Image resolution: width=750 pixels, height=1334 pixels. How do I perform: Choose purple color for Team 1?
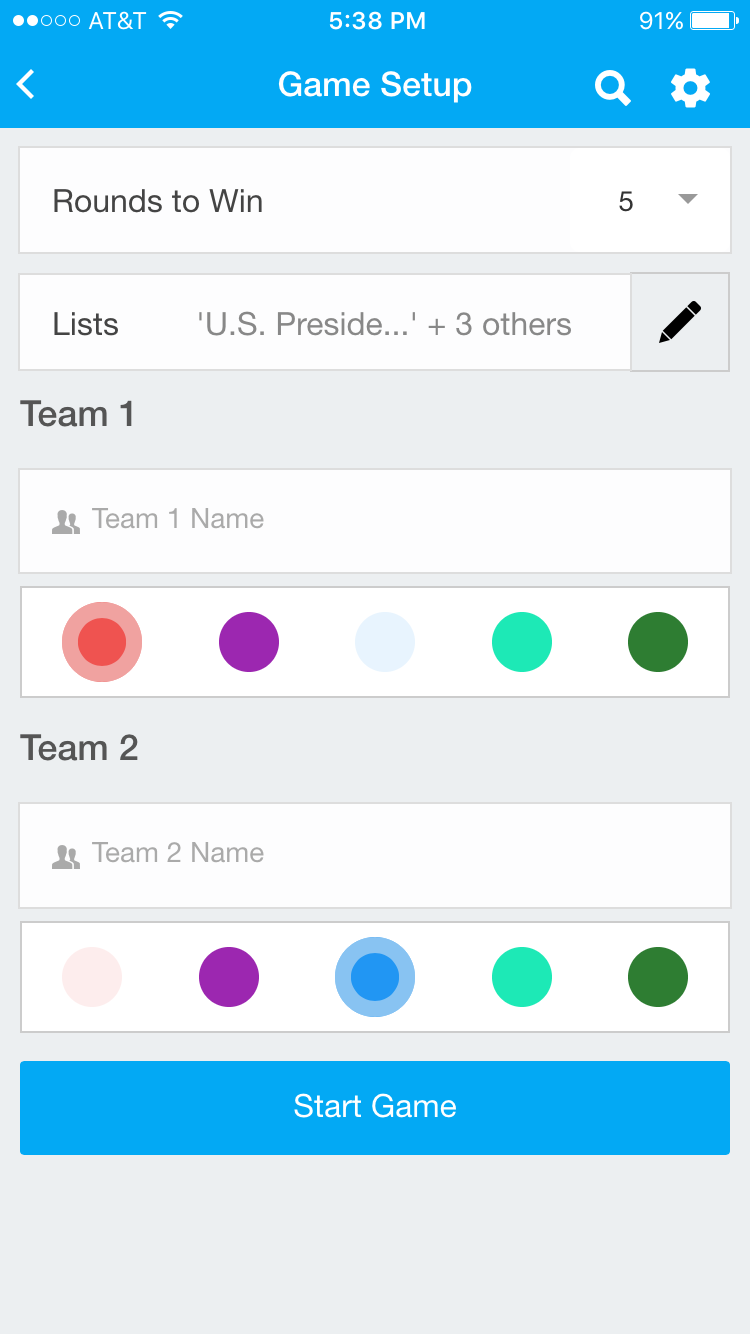pos(249,642)
